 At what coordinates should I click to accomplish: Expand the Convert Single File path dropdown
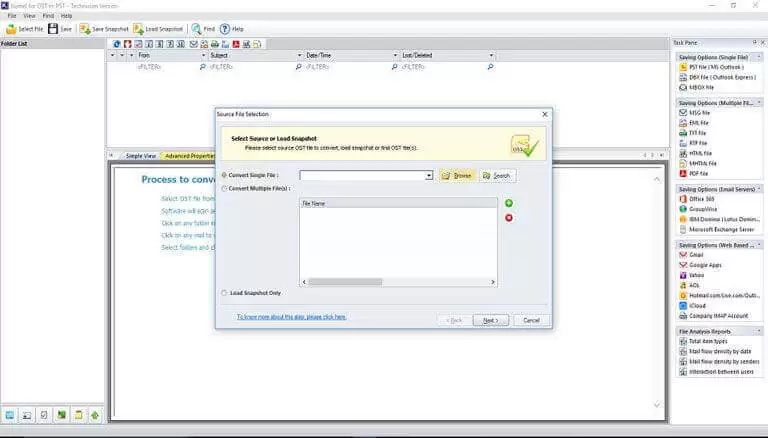pos(429,175)
